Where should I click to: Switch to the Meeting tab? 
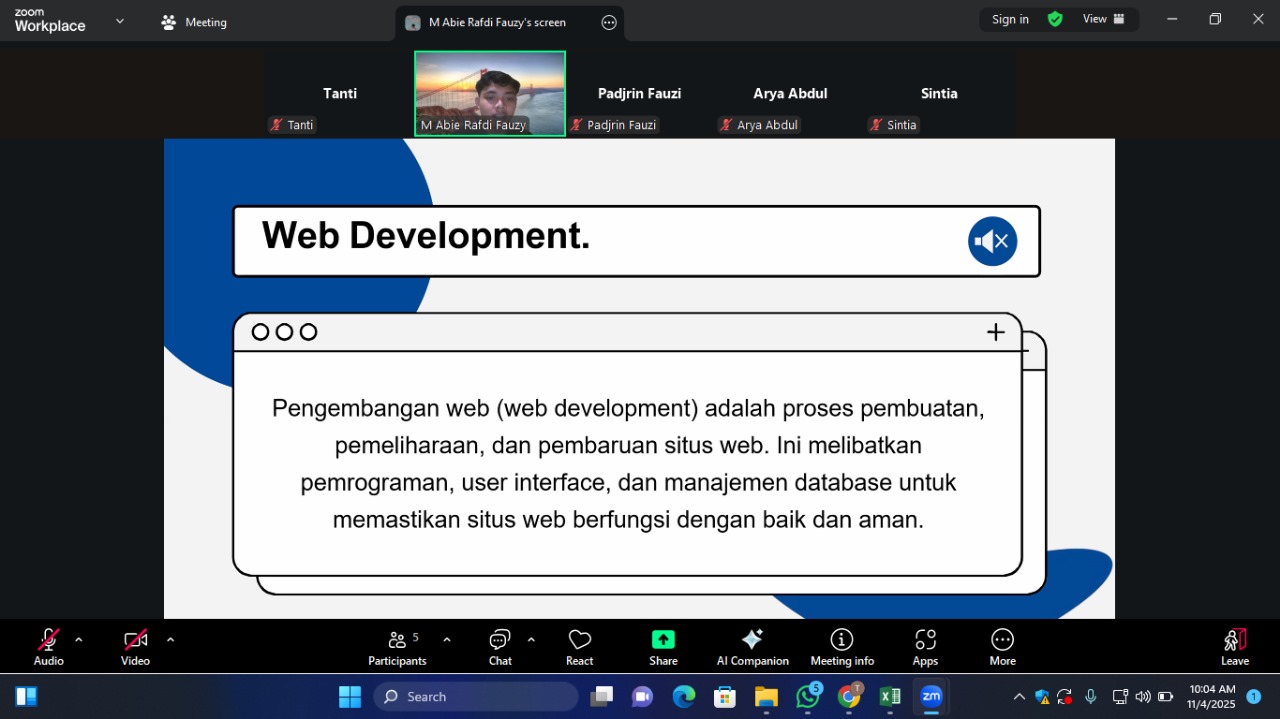coord(195,22)
